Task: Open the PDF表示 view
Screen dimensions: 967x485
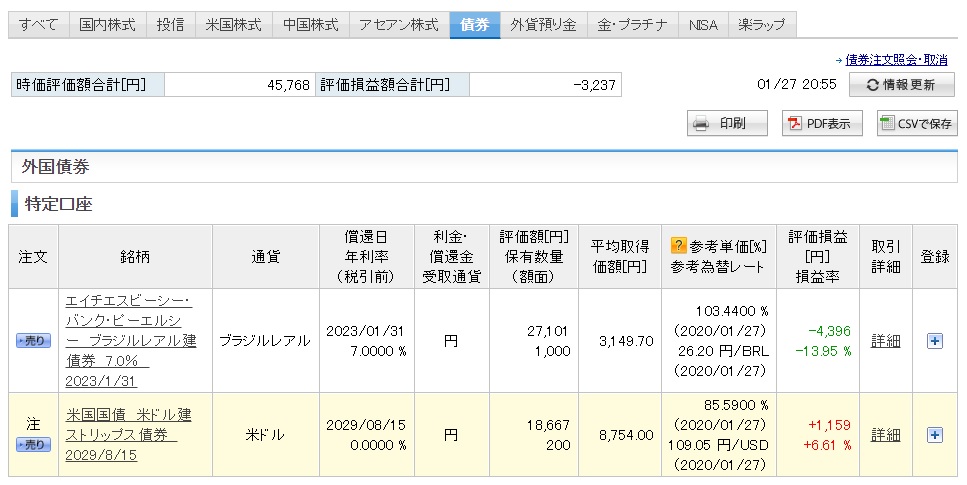Action: coord(822,123)
